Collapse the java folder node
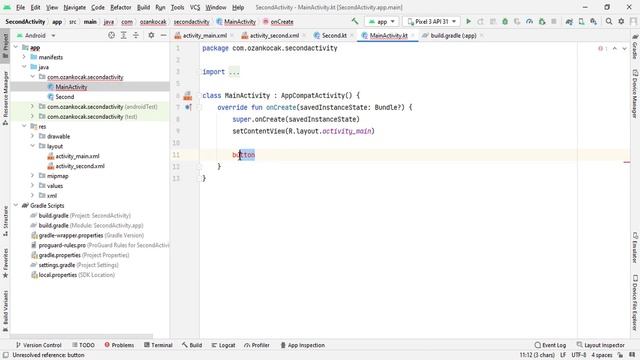The image size is (640, 360). [24, 67]
